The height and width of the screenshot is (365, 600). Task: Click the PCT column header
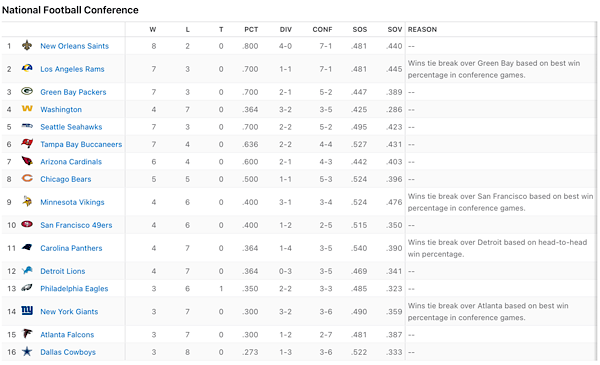(251, 29)
